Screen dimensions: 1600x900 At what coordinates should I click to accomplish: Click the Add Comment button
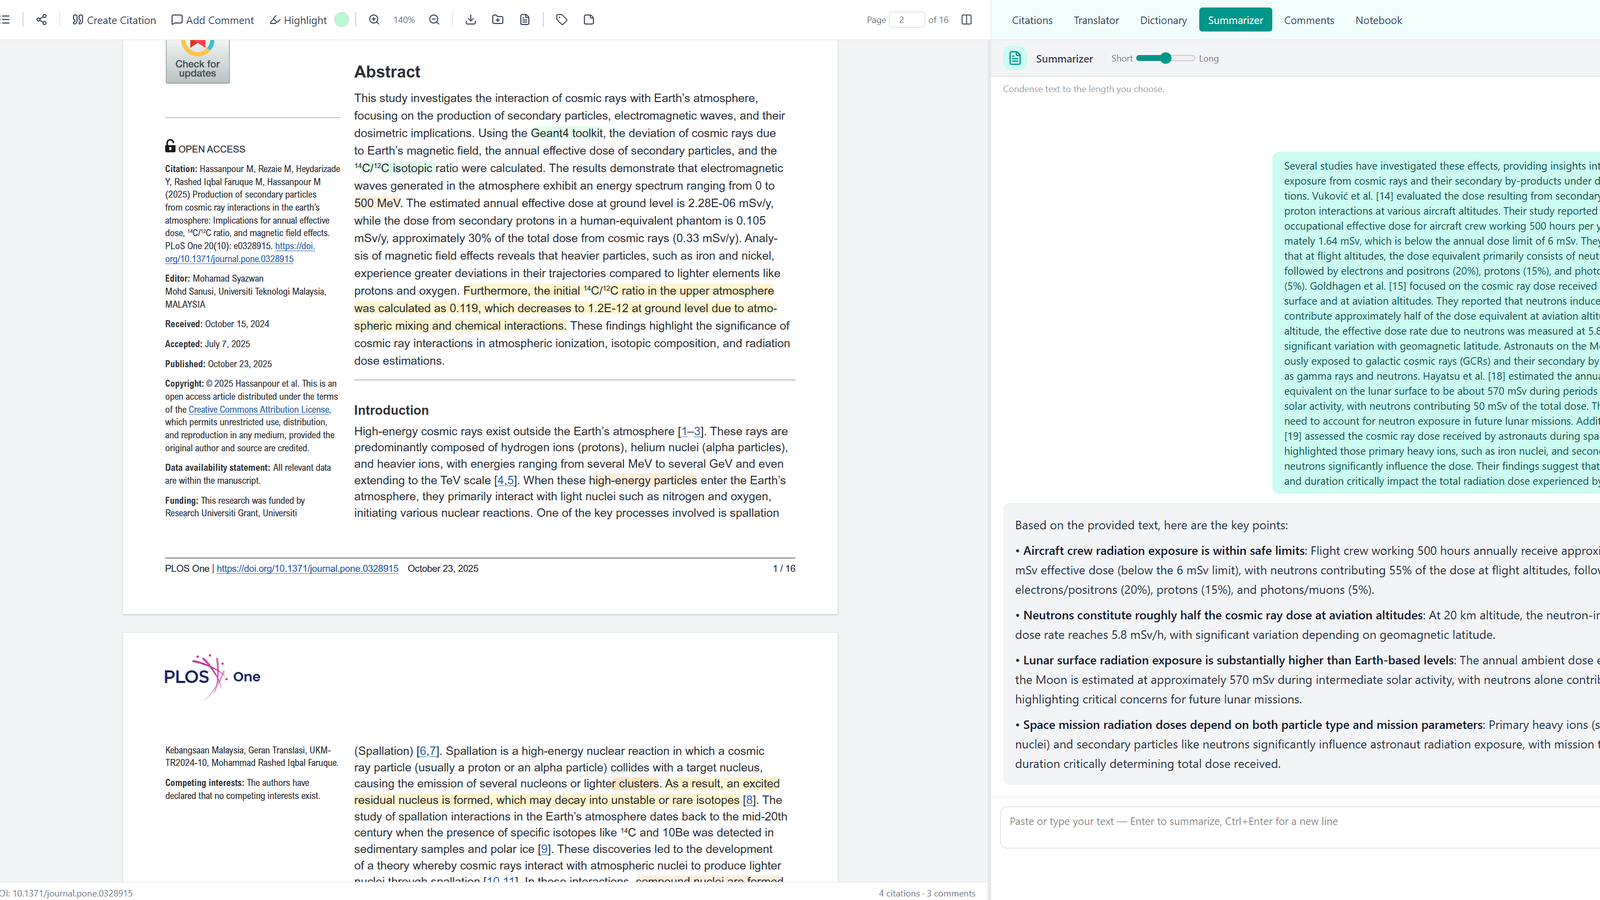pos(212,20)
